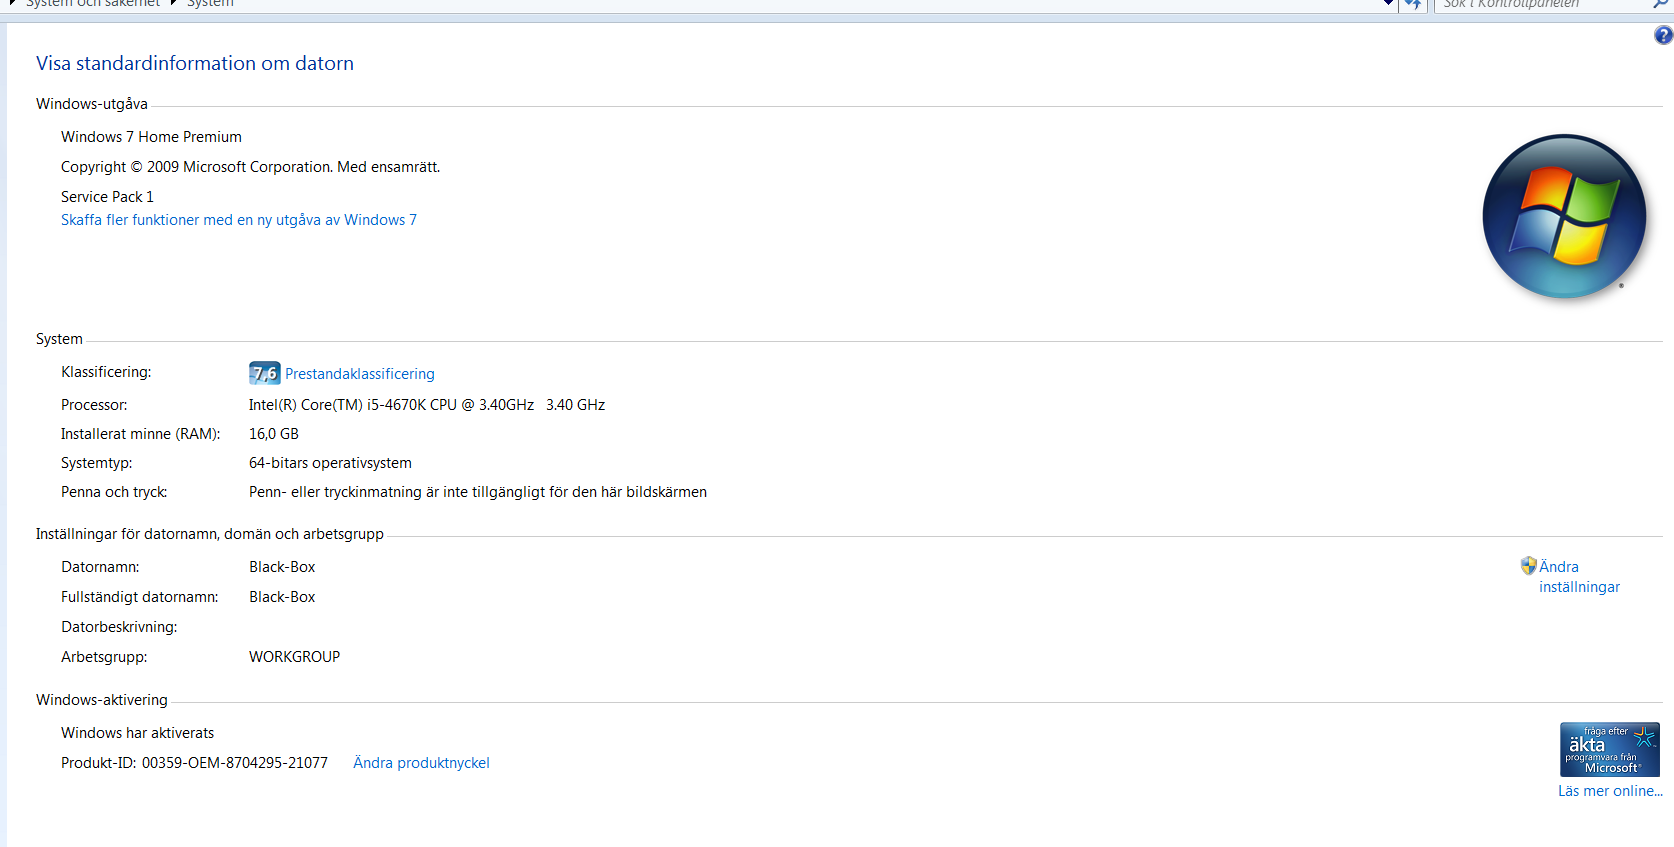Click the Copyright 2009 Microsoft Corporation line
The image size is (1674, 847).
250,167
